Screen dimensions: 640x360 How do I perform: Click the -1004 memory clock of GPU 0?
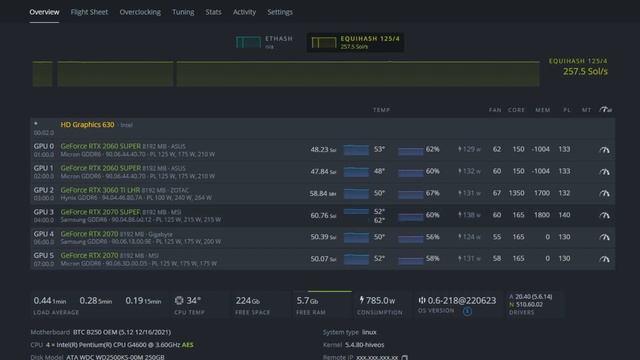click(540, 149)
